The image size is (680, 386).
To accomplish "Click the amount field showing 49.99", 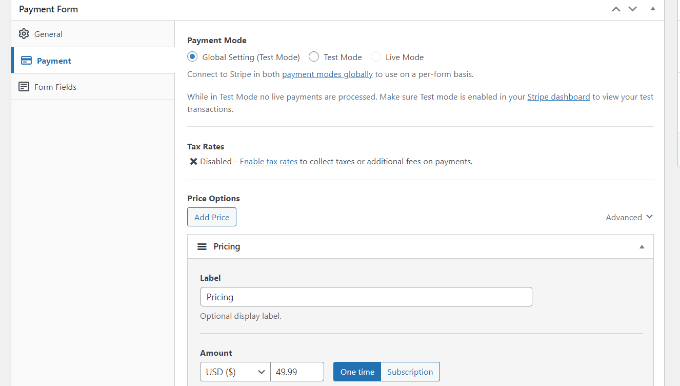I will pyautogui.click(x=297, y=372).
